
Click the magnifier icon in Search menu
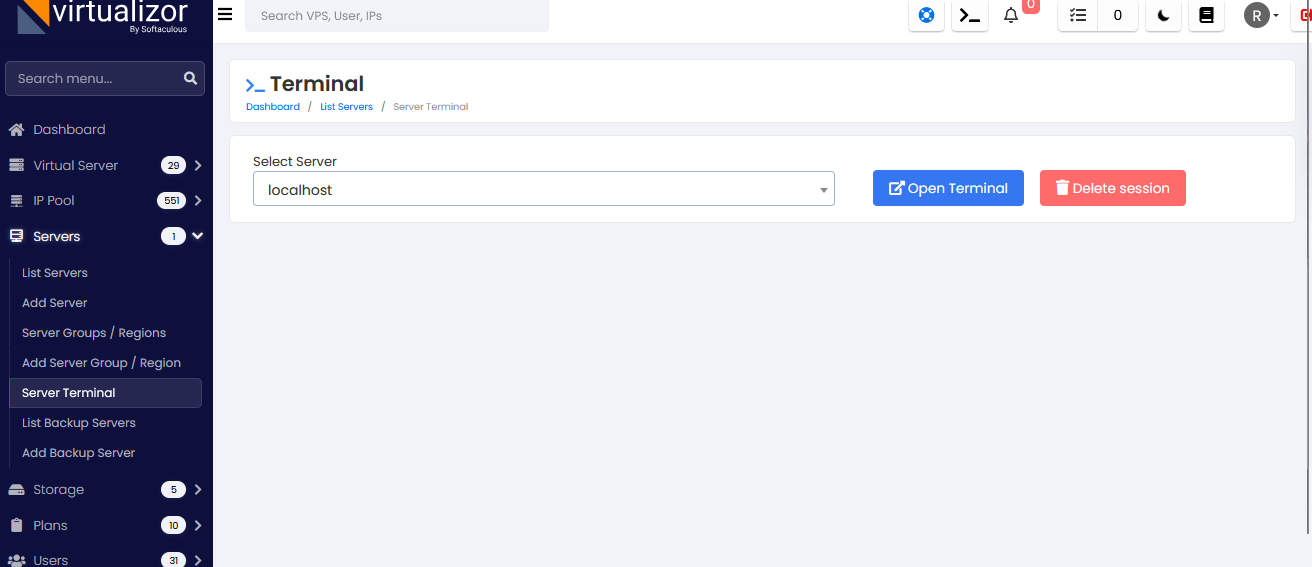coord(190,78)
